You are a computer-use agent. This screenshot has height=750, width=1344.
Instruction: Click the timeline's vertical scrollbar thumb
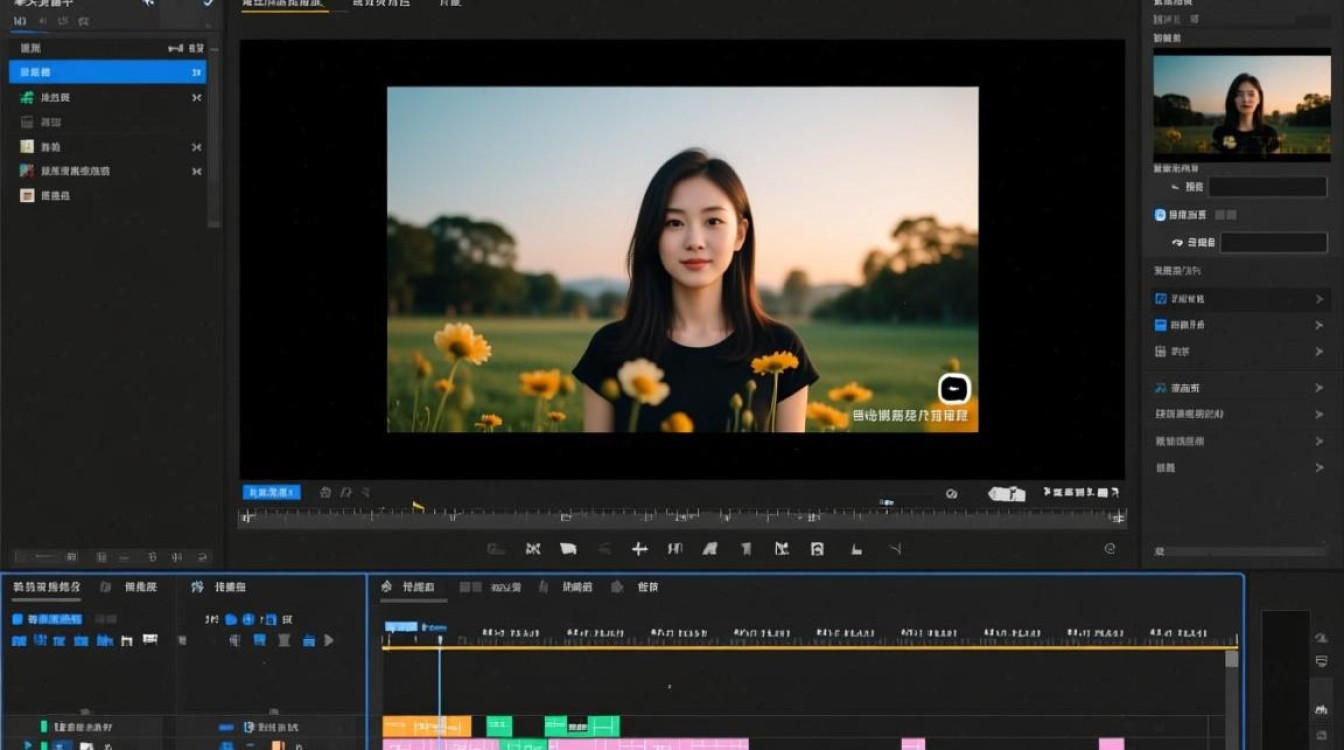click(x=1231, y=659)
